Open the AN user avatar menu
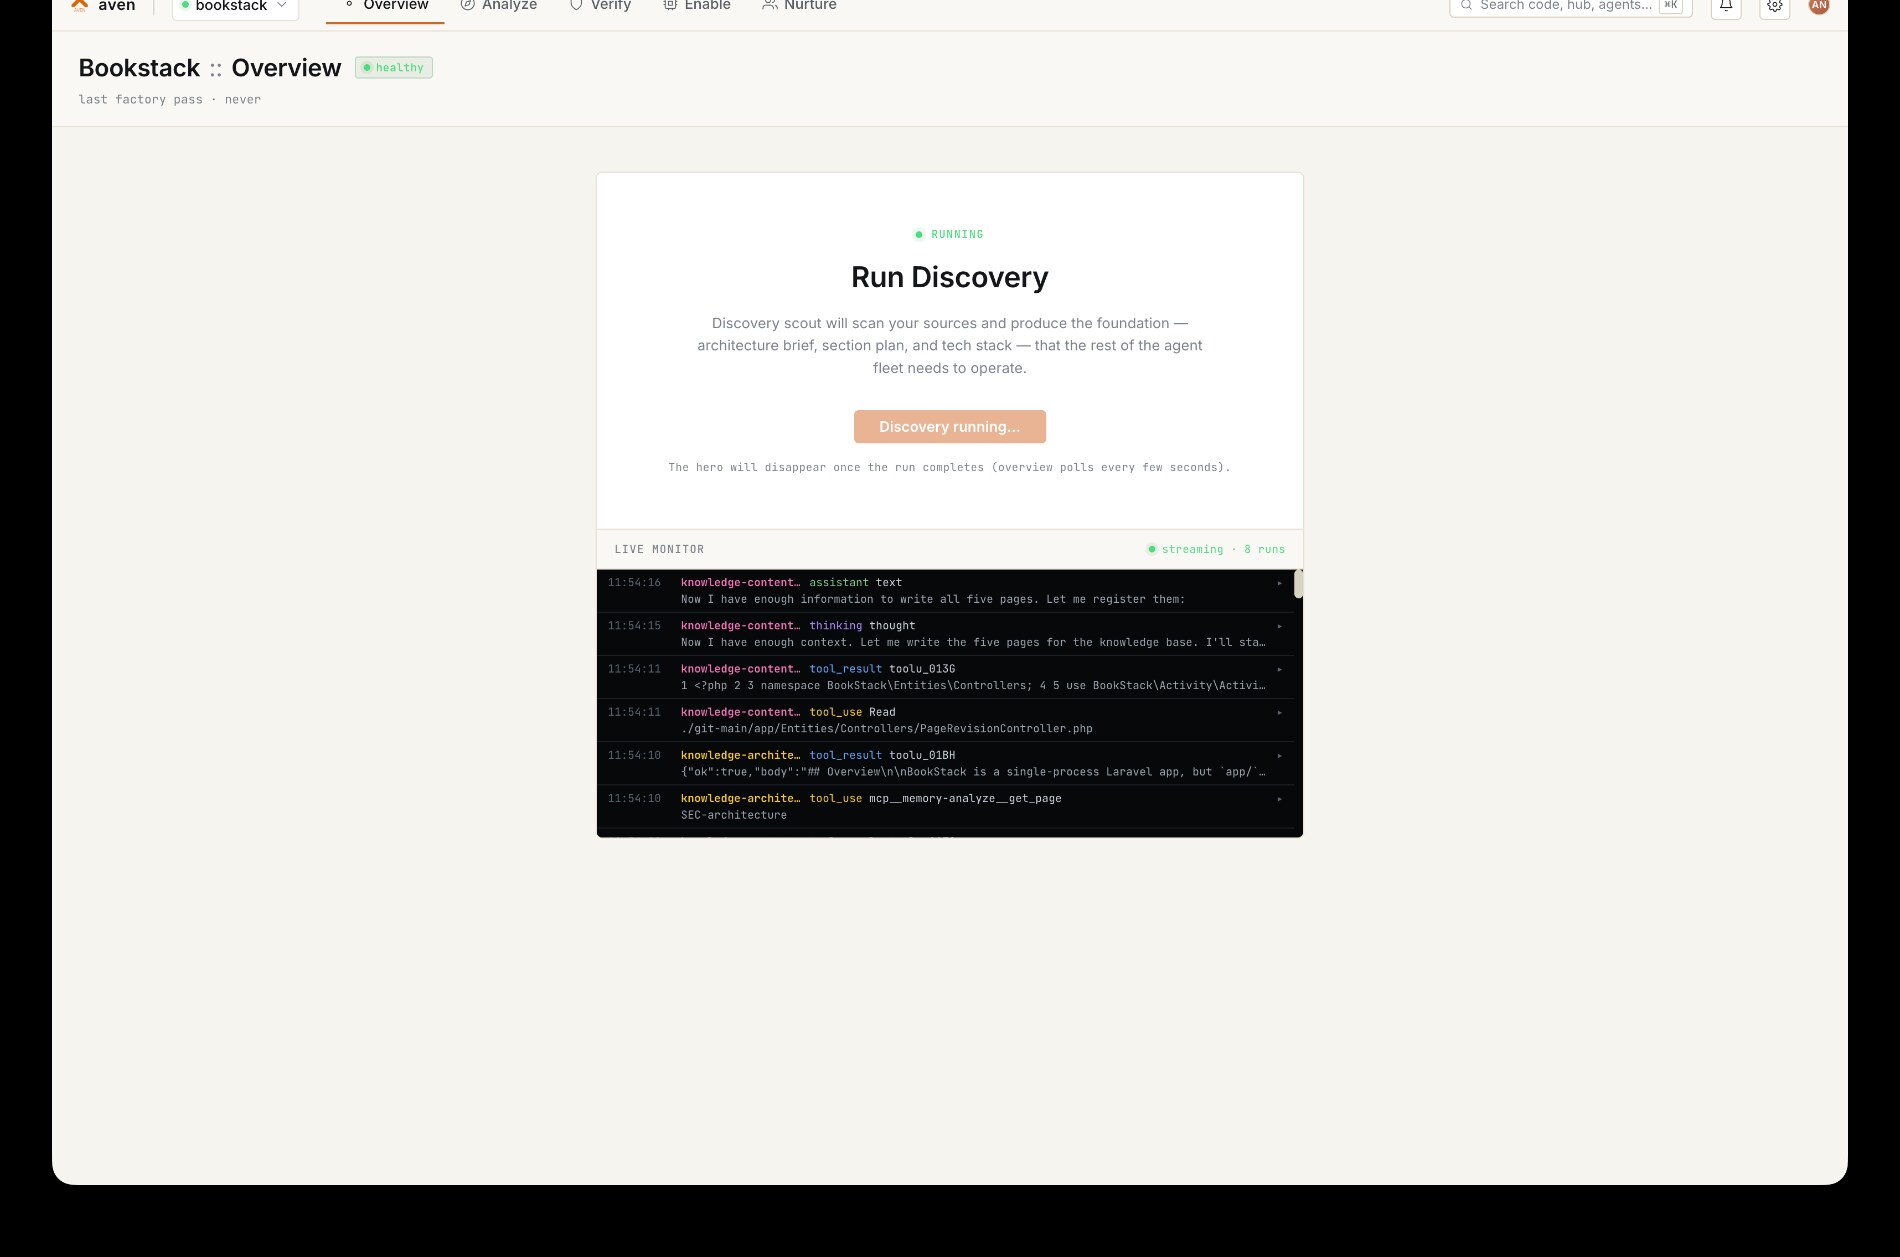 [x=1819, y=5]
